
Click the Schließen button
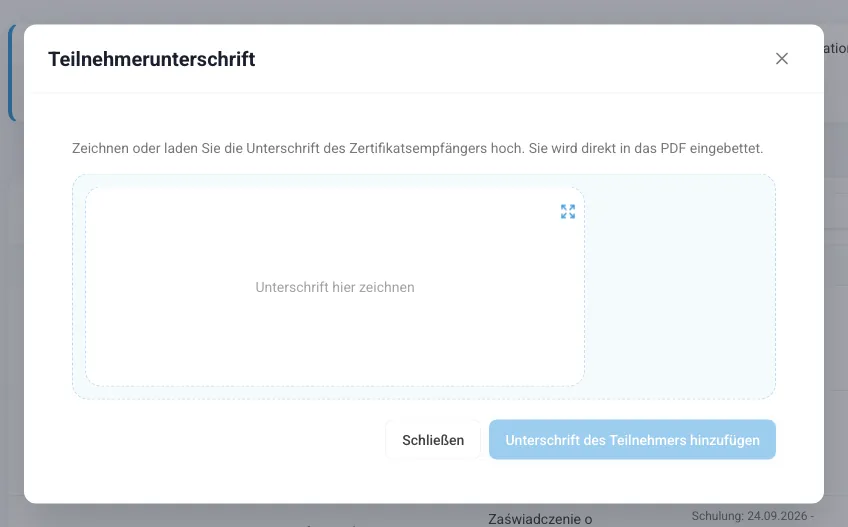[x=433, y=440]
